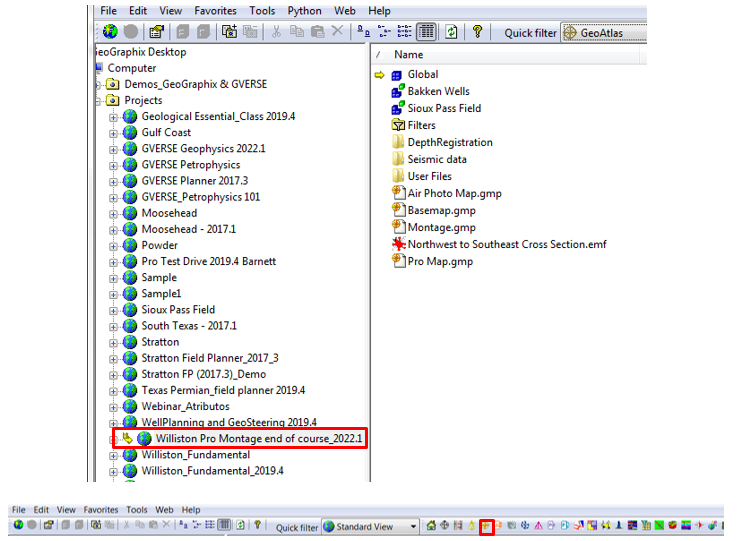Expand the Sioux Pass Field project in the tree
The width and height of the screenshot is (737, 541).
[113, 311]
